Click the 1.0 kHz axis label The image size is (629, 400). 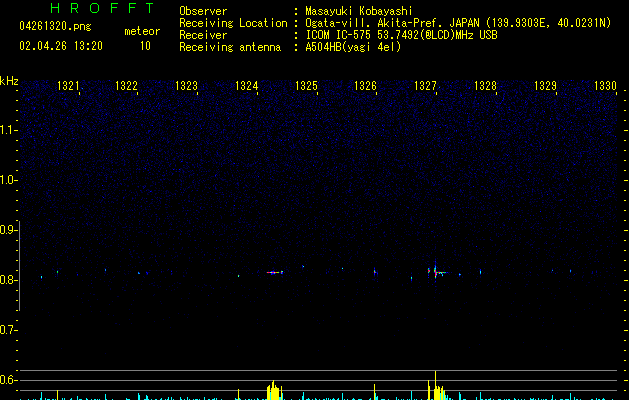[x=8, y=180]
